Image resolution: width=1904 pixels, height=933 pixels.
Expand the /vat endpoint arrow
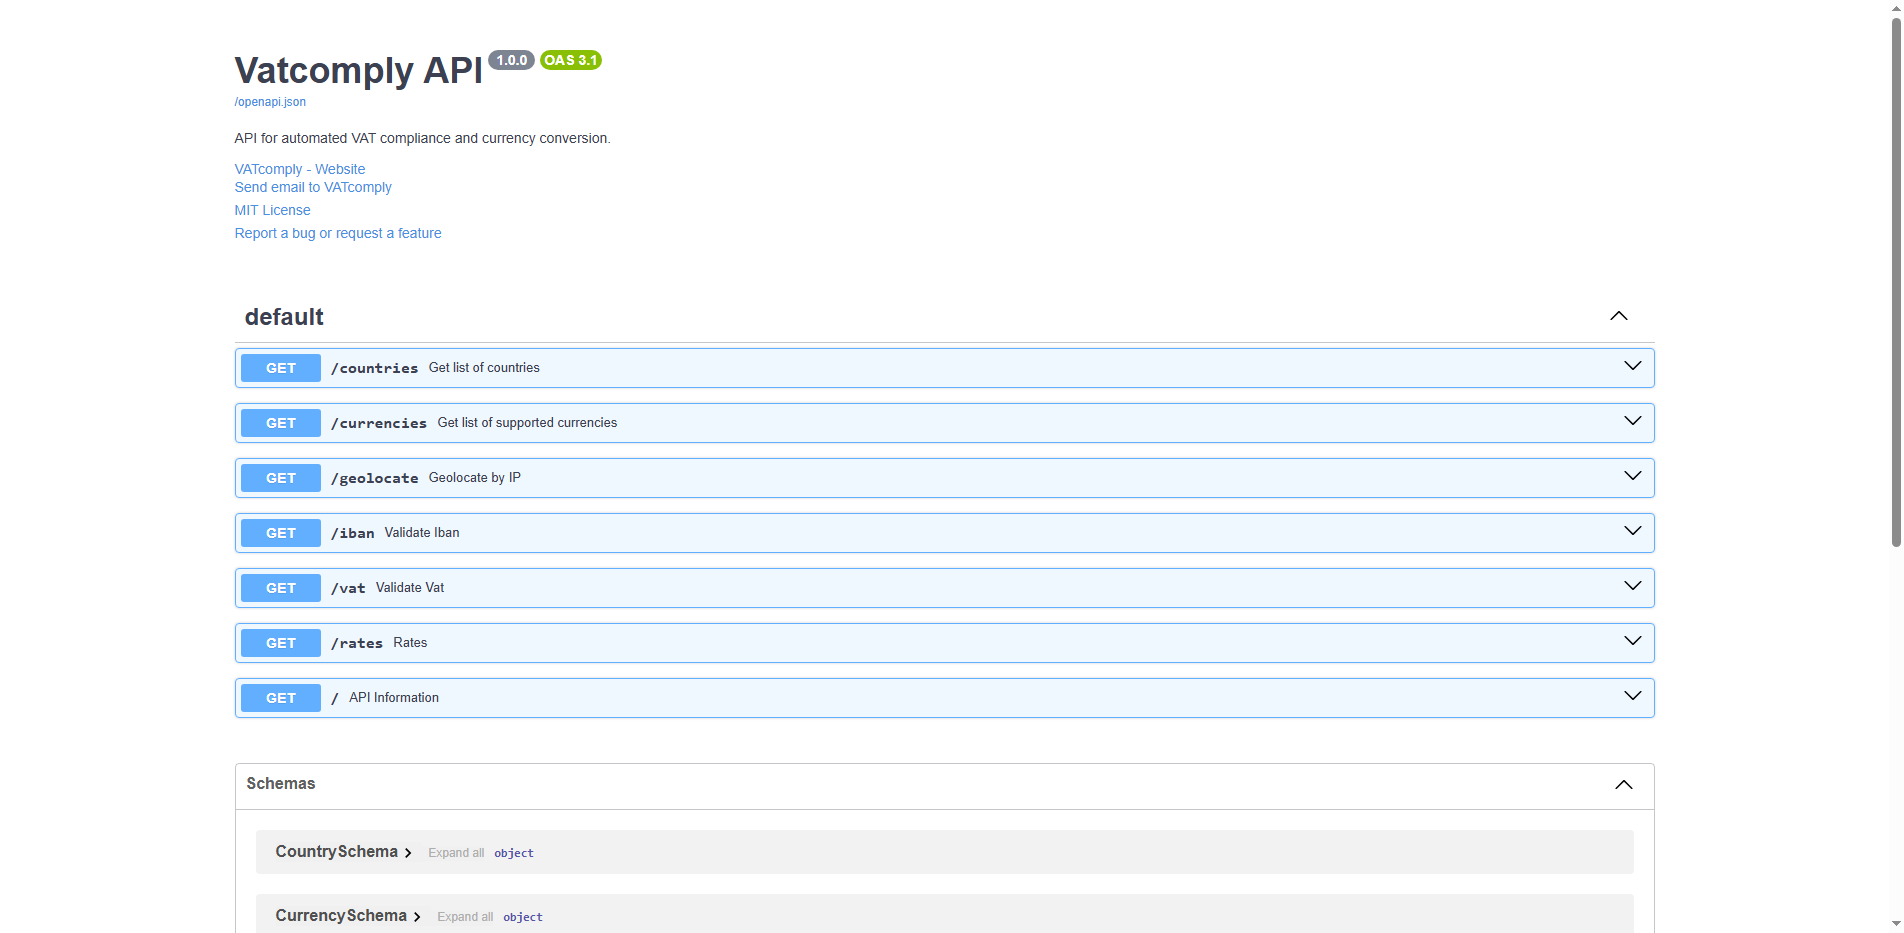(1632, 586)
